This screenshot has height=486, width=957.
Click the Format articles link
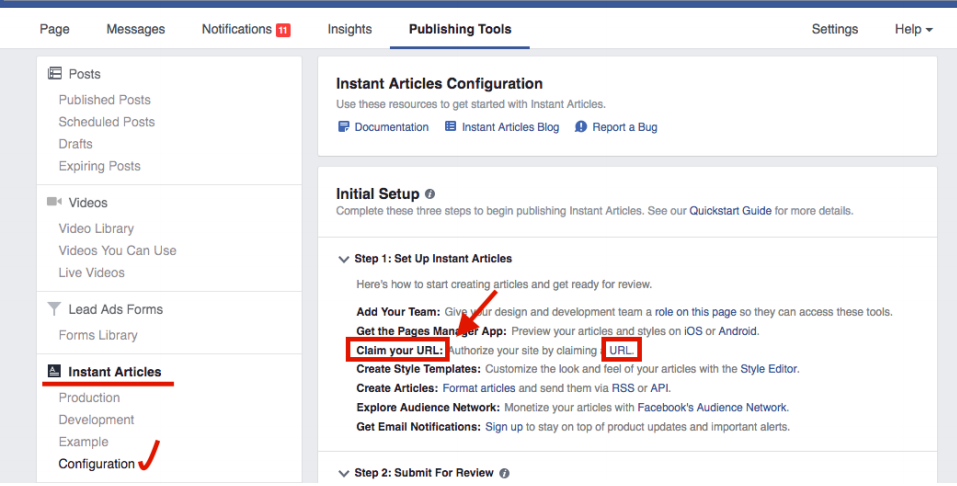pyautogui.click(x=479, y=388)
